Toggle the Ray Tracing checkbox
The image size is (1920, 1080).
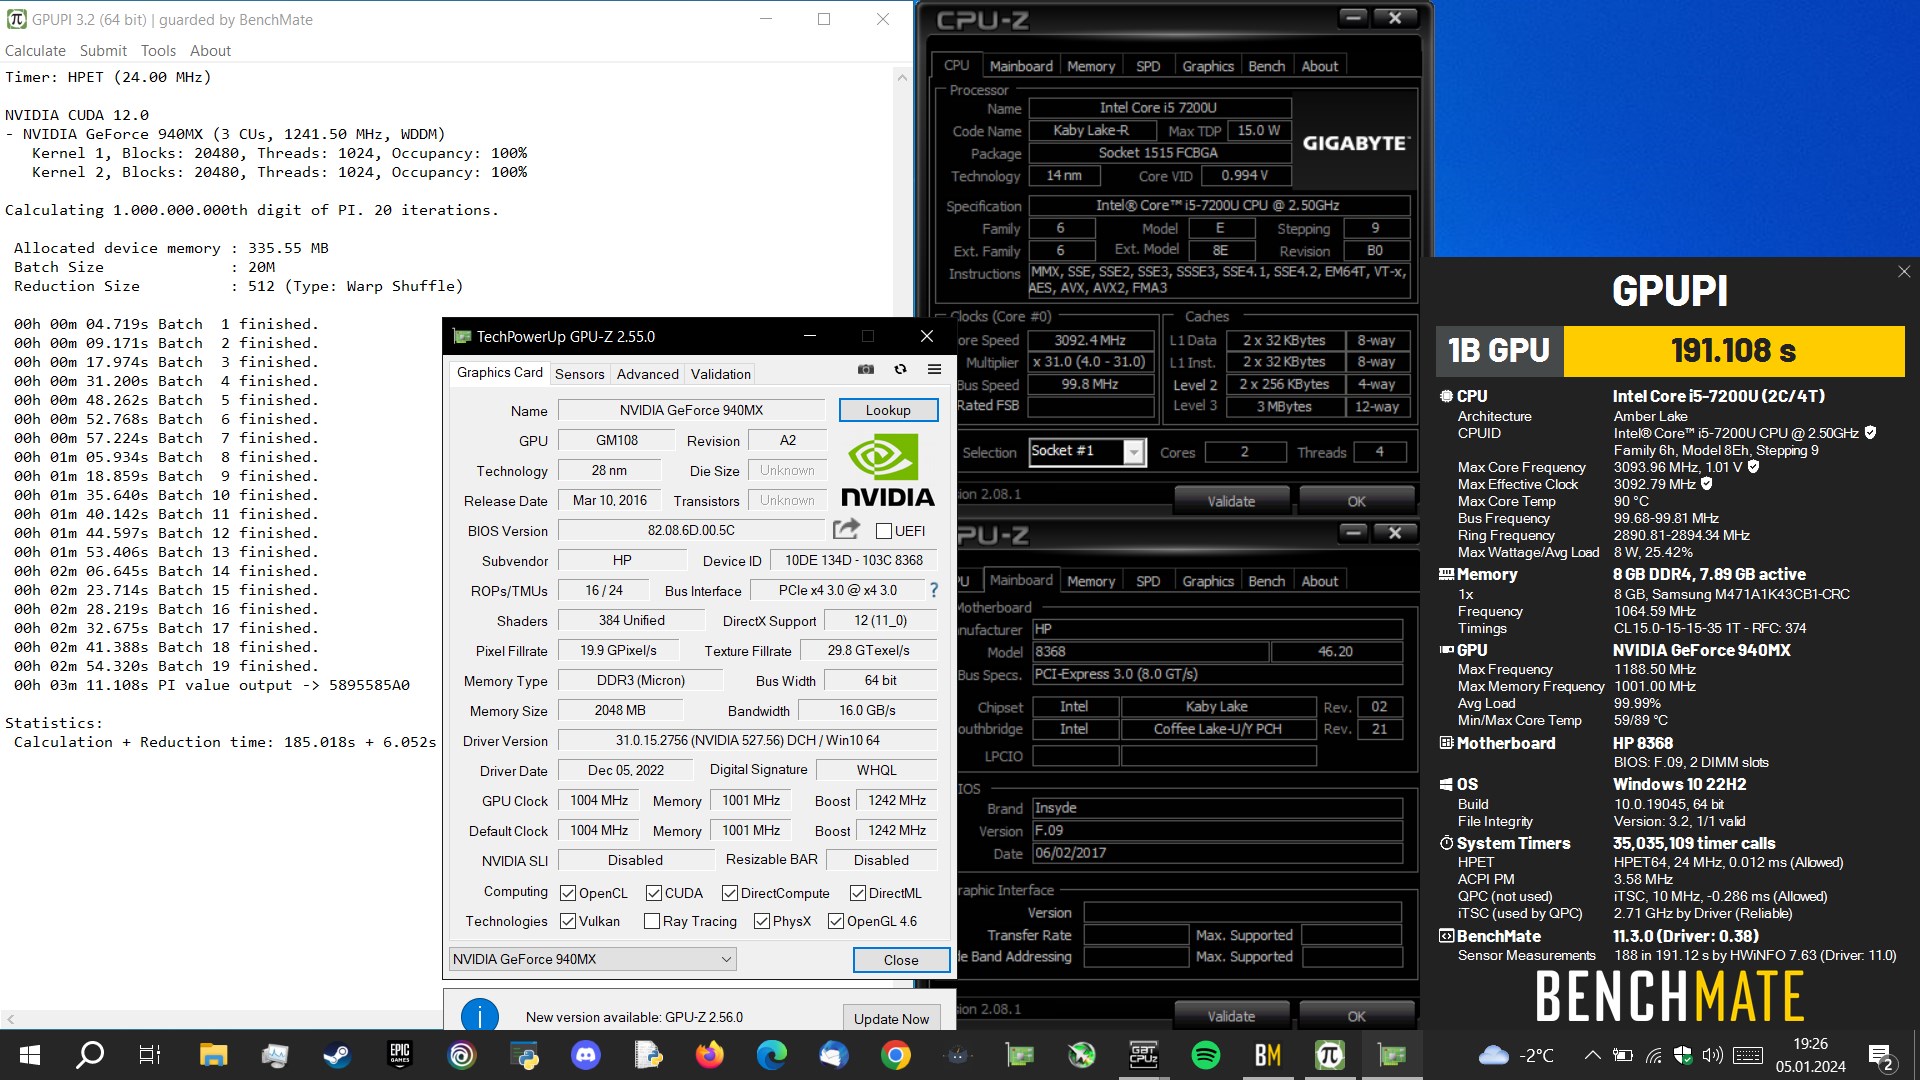coord(652,921)
